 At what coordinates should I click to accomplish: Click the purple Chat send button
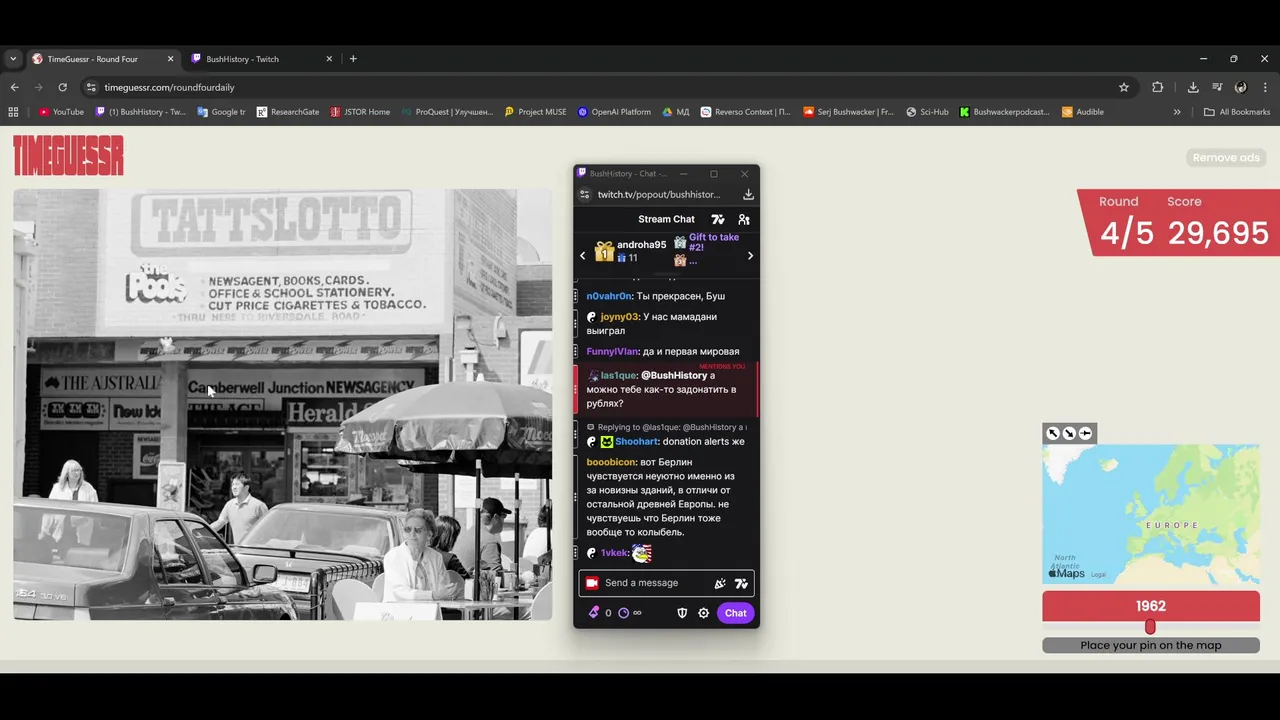pyautogui.click(x=736, y=613)
